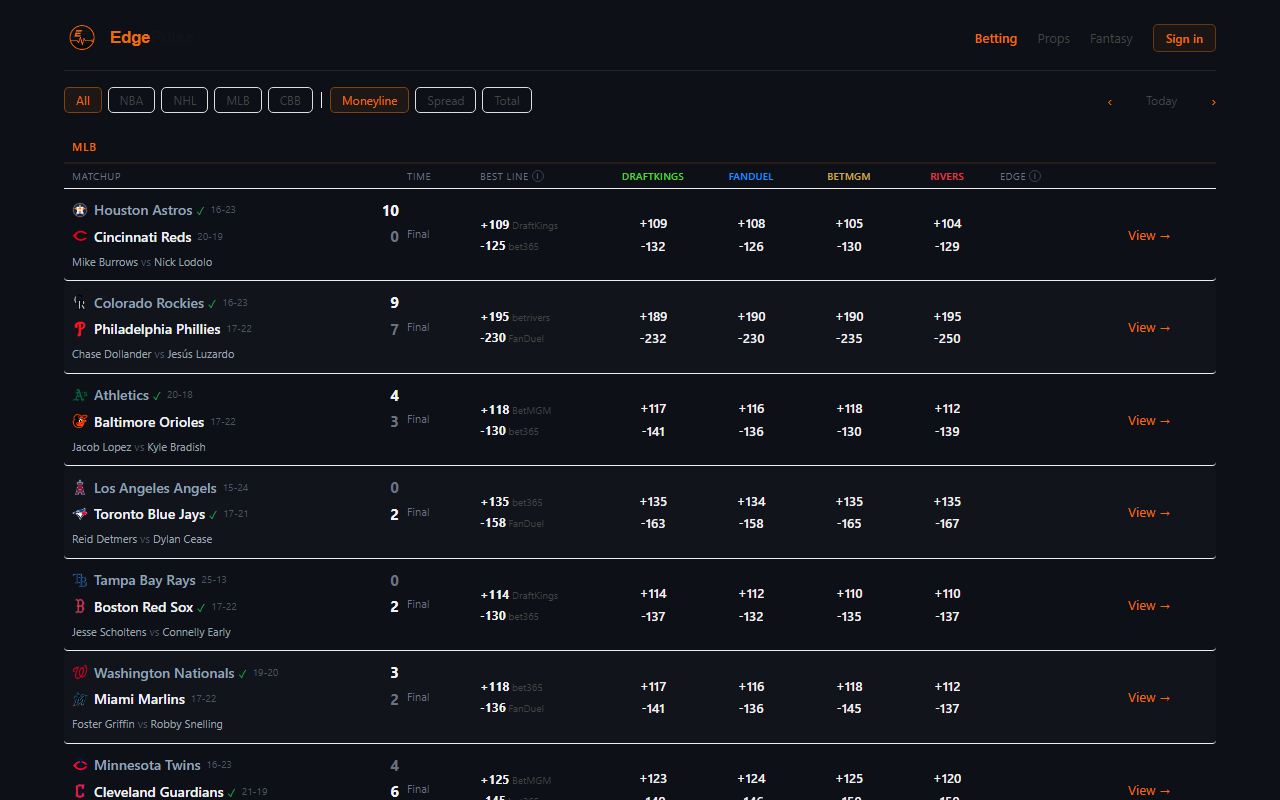
Task: Click the Tampa Bay Rays team logo
Action: [80, 580]
